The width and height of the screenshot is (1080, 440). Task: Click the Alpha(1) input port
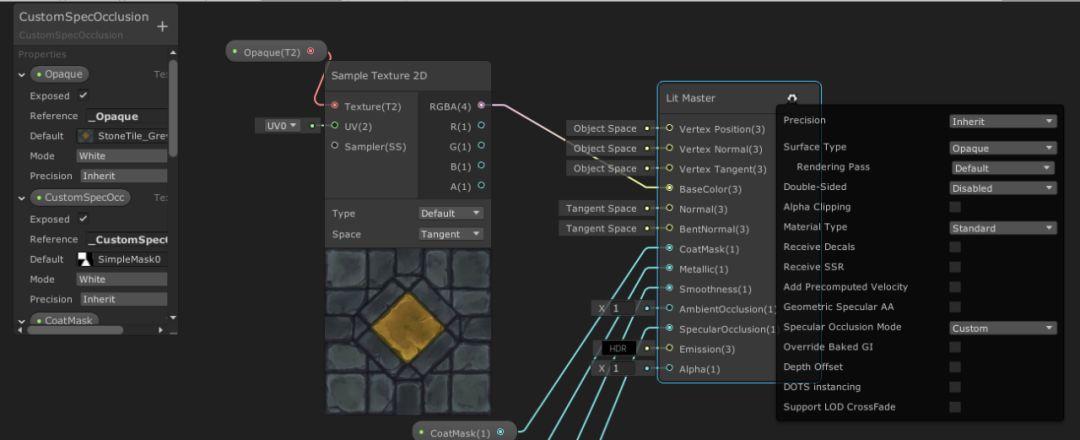[x=669, y=368]
